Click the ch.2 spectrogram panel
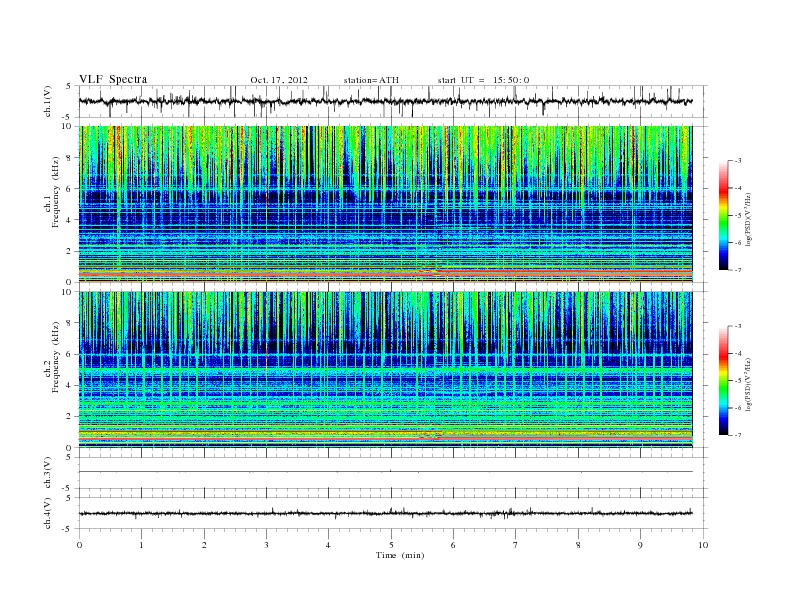Viewport: 792px width, 612px height. click(385, 370)
